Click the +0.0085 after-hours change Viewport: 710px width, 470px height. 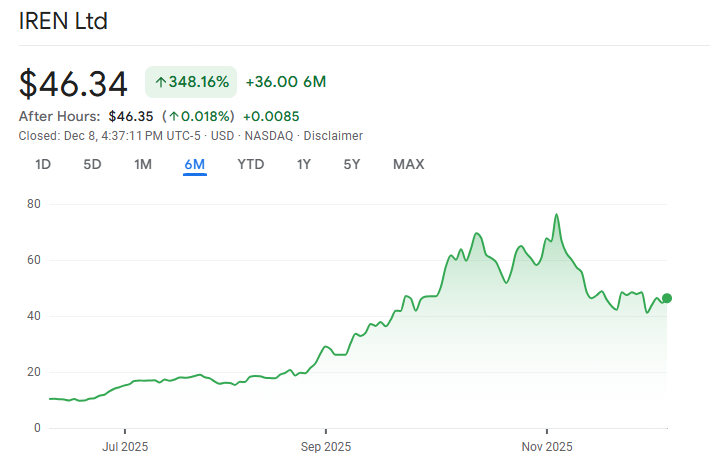[271, 116]
